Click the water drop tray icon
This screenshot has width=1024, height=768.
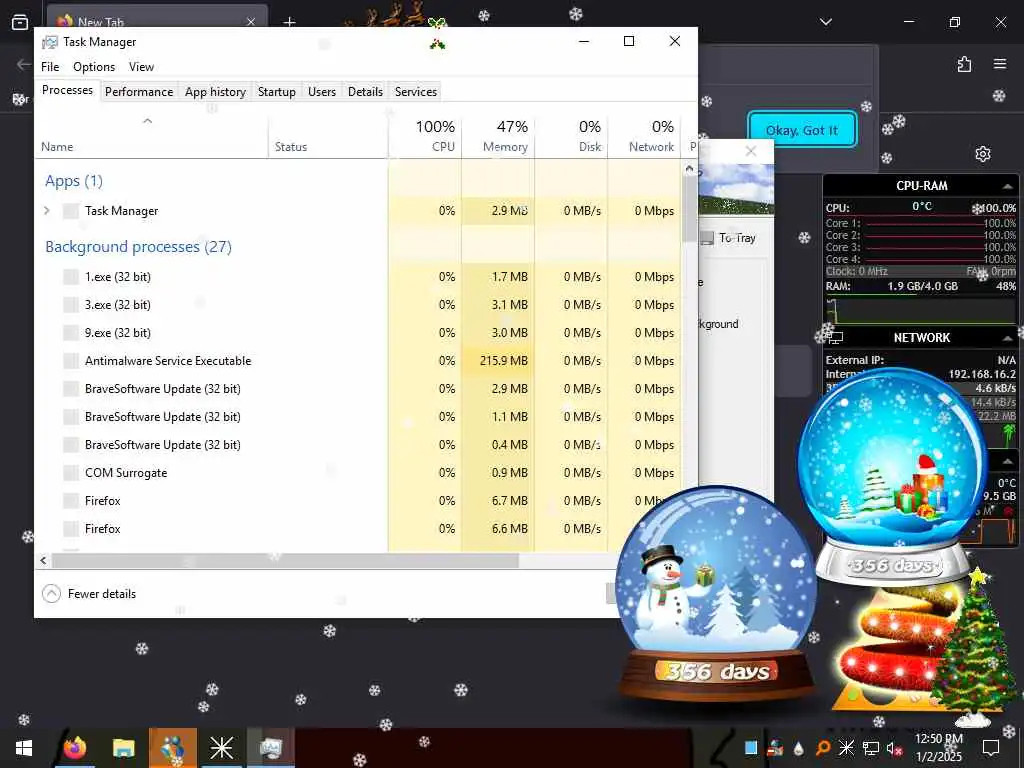[799, 748]
